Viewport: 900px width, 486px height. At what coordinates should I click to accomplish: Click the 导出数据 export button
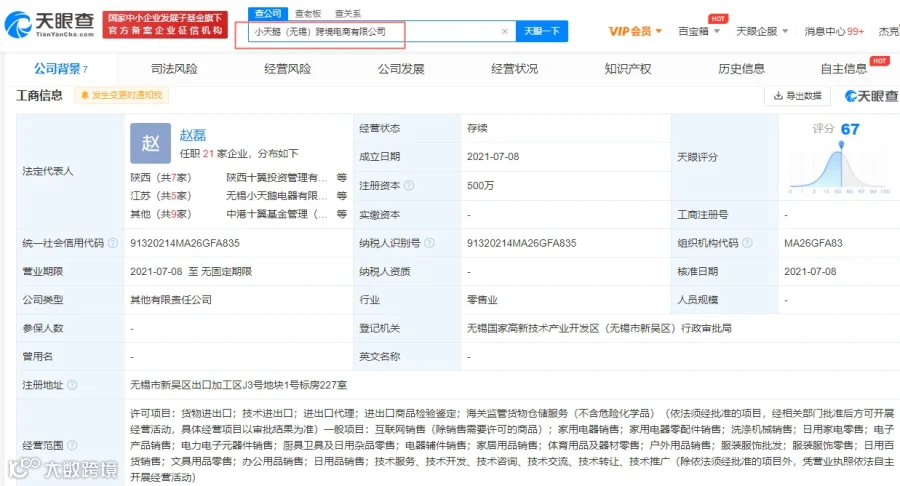point(798,96)
